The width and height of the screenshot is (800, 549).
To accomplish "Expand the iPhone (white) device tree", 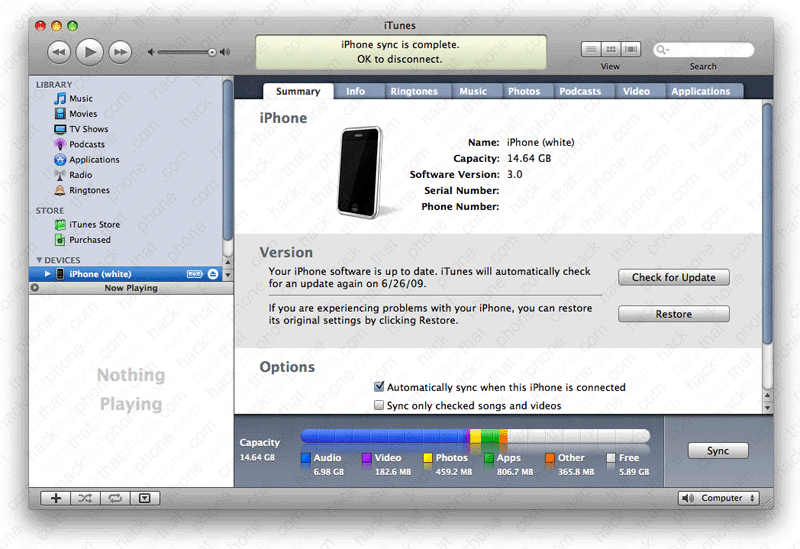I will coord(47,274).
